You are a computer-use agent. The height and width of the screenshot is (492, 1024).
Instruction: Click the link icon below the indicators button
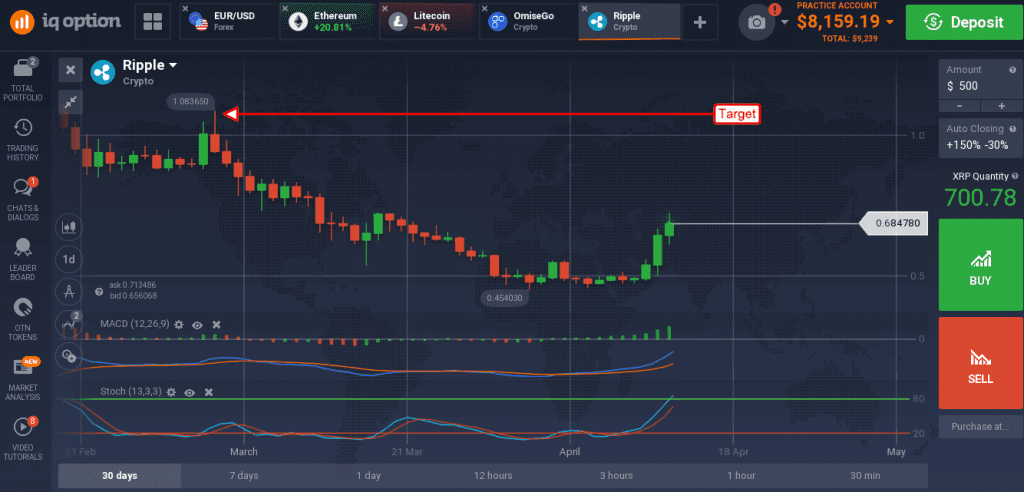69,355
